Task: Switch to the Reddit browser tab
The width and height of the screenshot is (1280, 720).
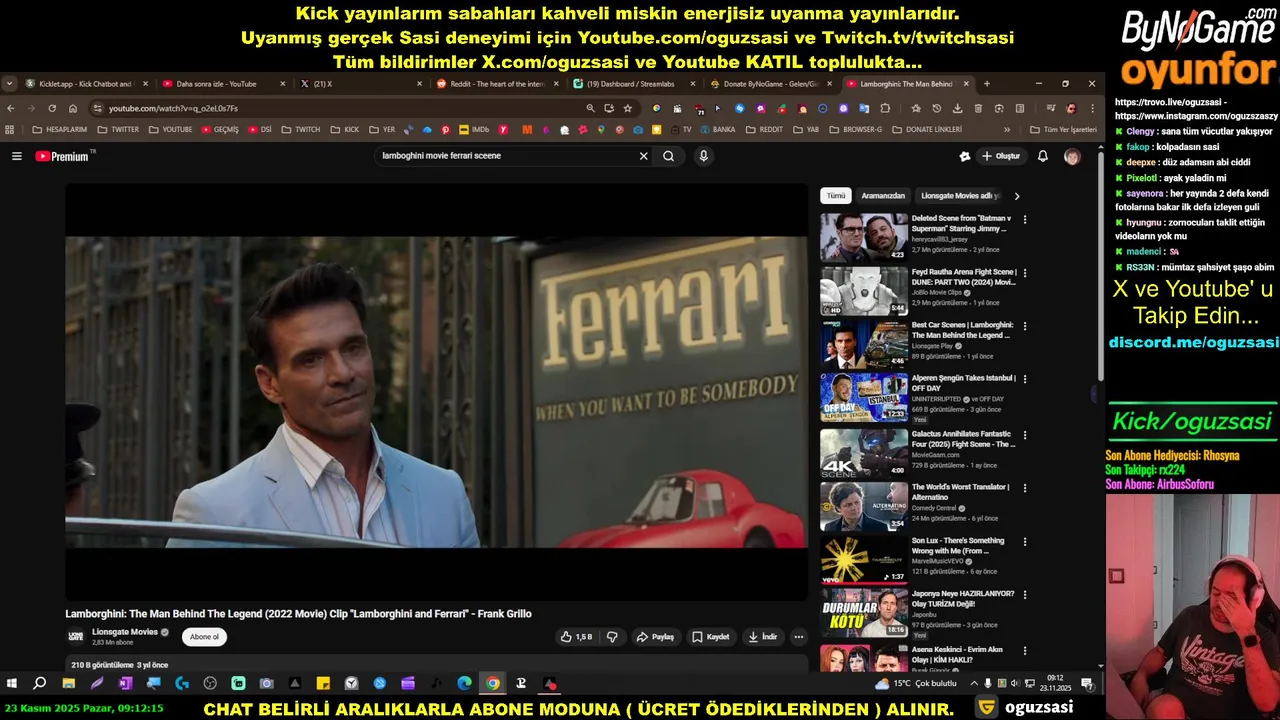Action: tap(496, 84)
